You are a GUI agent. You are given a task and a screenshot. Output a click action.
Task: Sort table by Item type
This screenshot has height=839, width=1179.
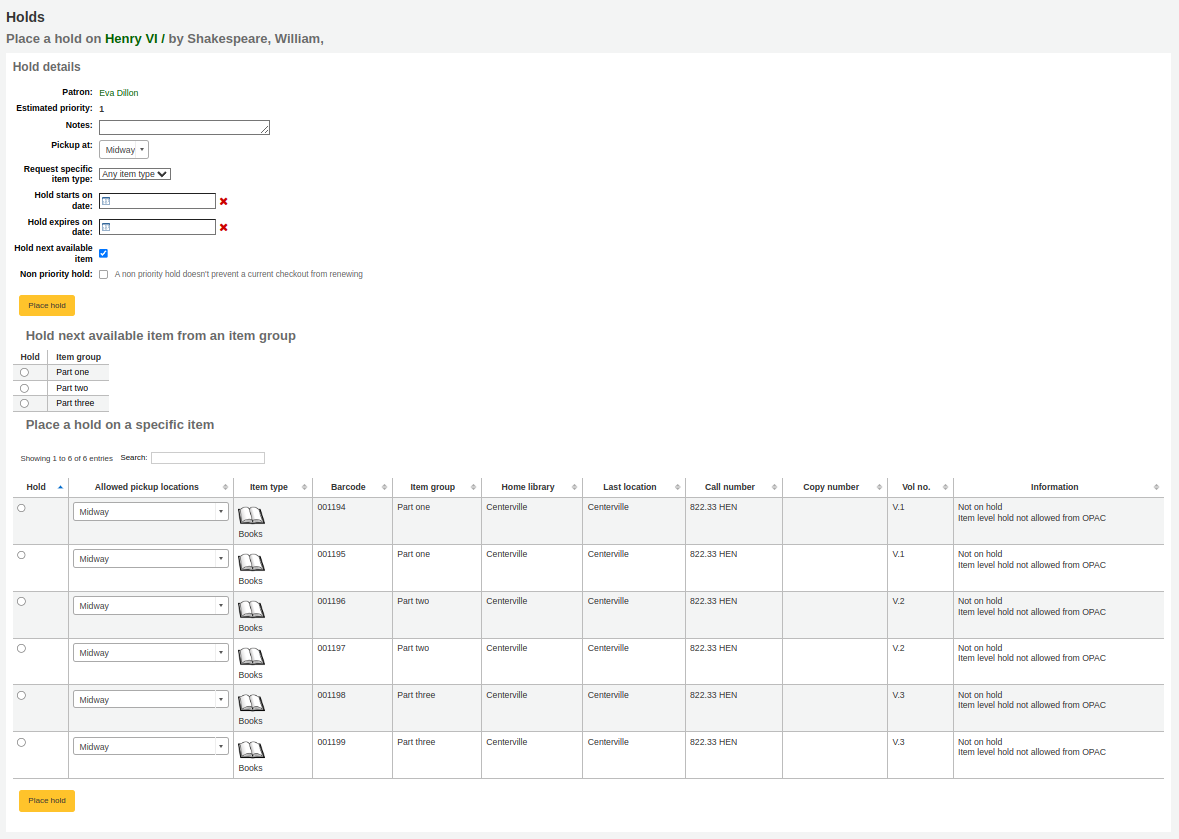(273, 487)
